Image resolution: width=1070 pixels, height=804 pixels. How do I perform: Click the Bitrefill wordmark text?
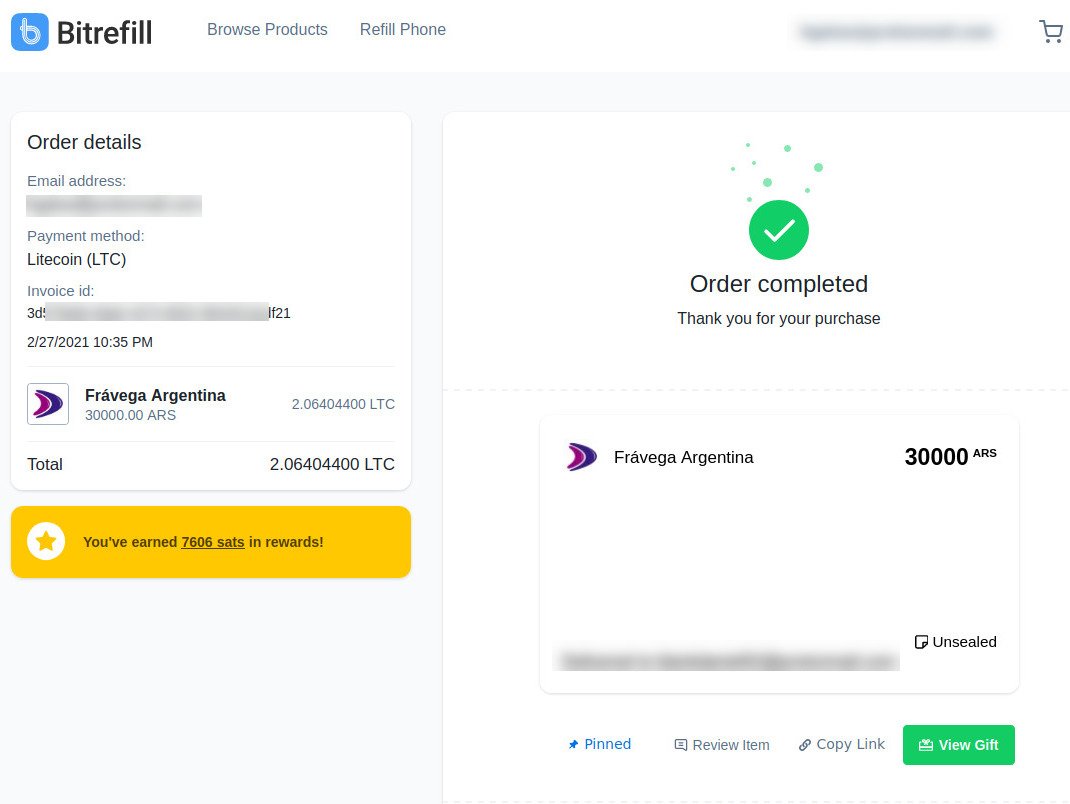pyautogui.click(x=104, y=33)
